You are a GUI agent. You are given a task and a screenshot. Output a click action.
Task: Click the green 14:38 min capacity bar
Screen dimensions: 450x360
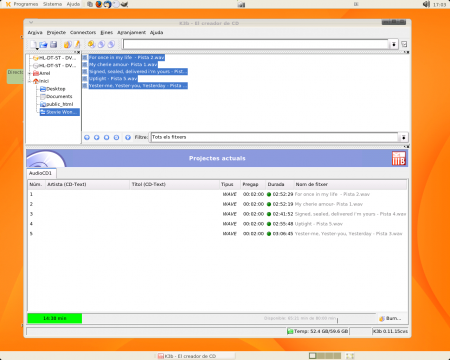click(x=55, y=318)
